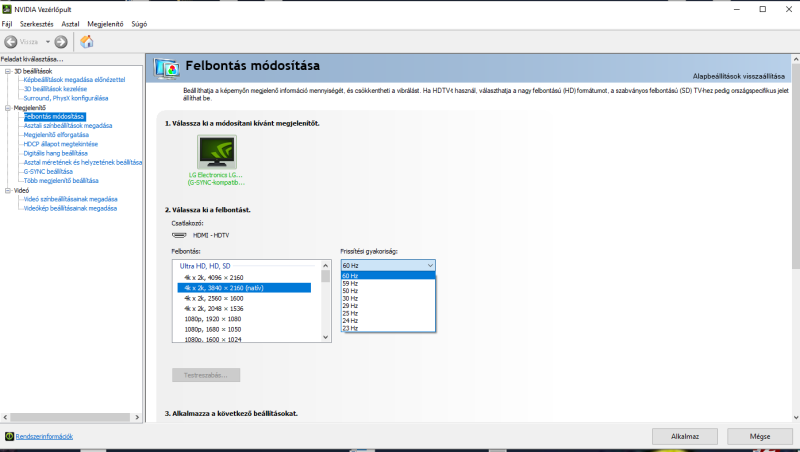The height and width of the screenshot is (452, 800).
Task: Click the Testreszabás... button
Action: tap(206, 375)
